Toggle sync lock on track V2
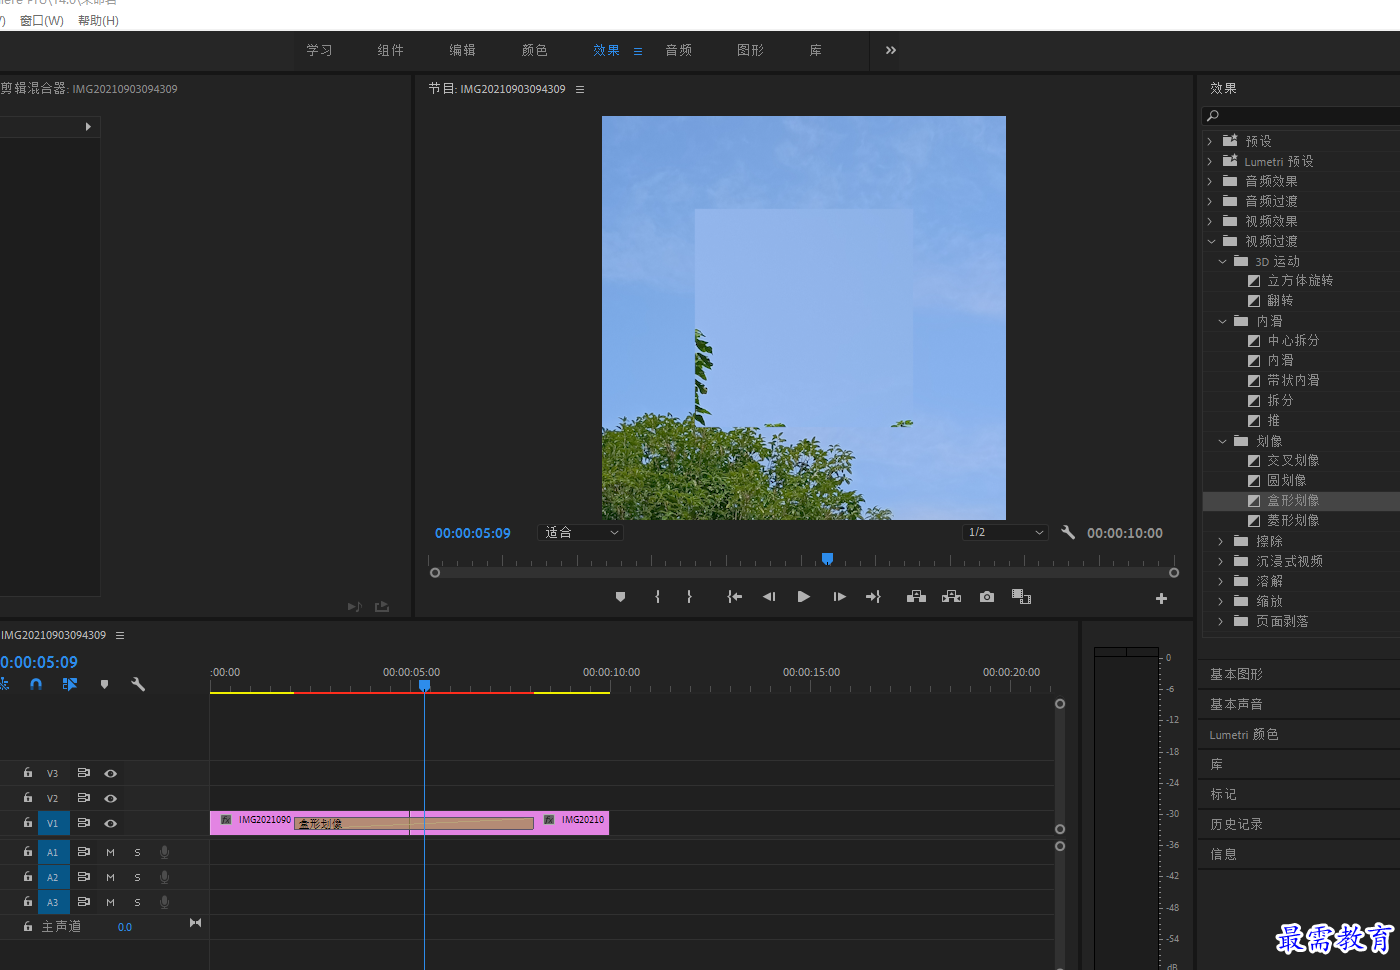This screenshot has height=970, width=1400. (84, 798)
